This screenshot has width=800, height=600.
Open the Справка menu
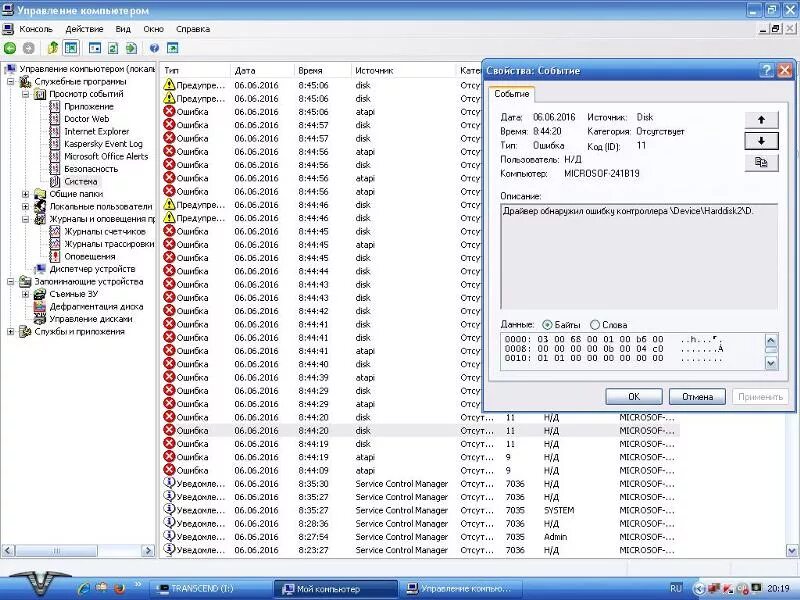click(x=193, y=29)
